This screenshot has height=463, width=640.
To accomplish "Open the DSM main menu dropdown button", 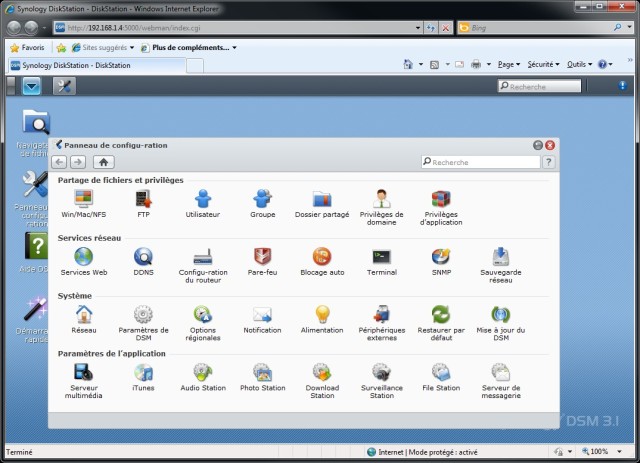I will click(x=31, y=86).
